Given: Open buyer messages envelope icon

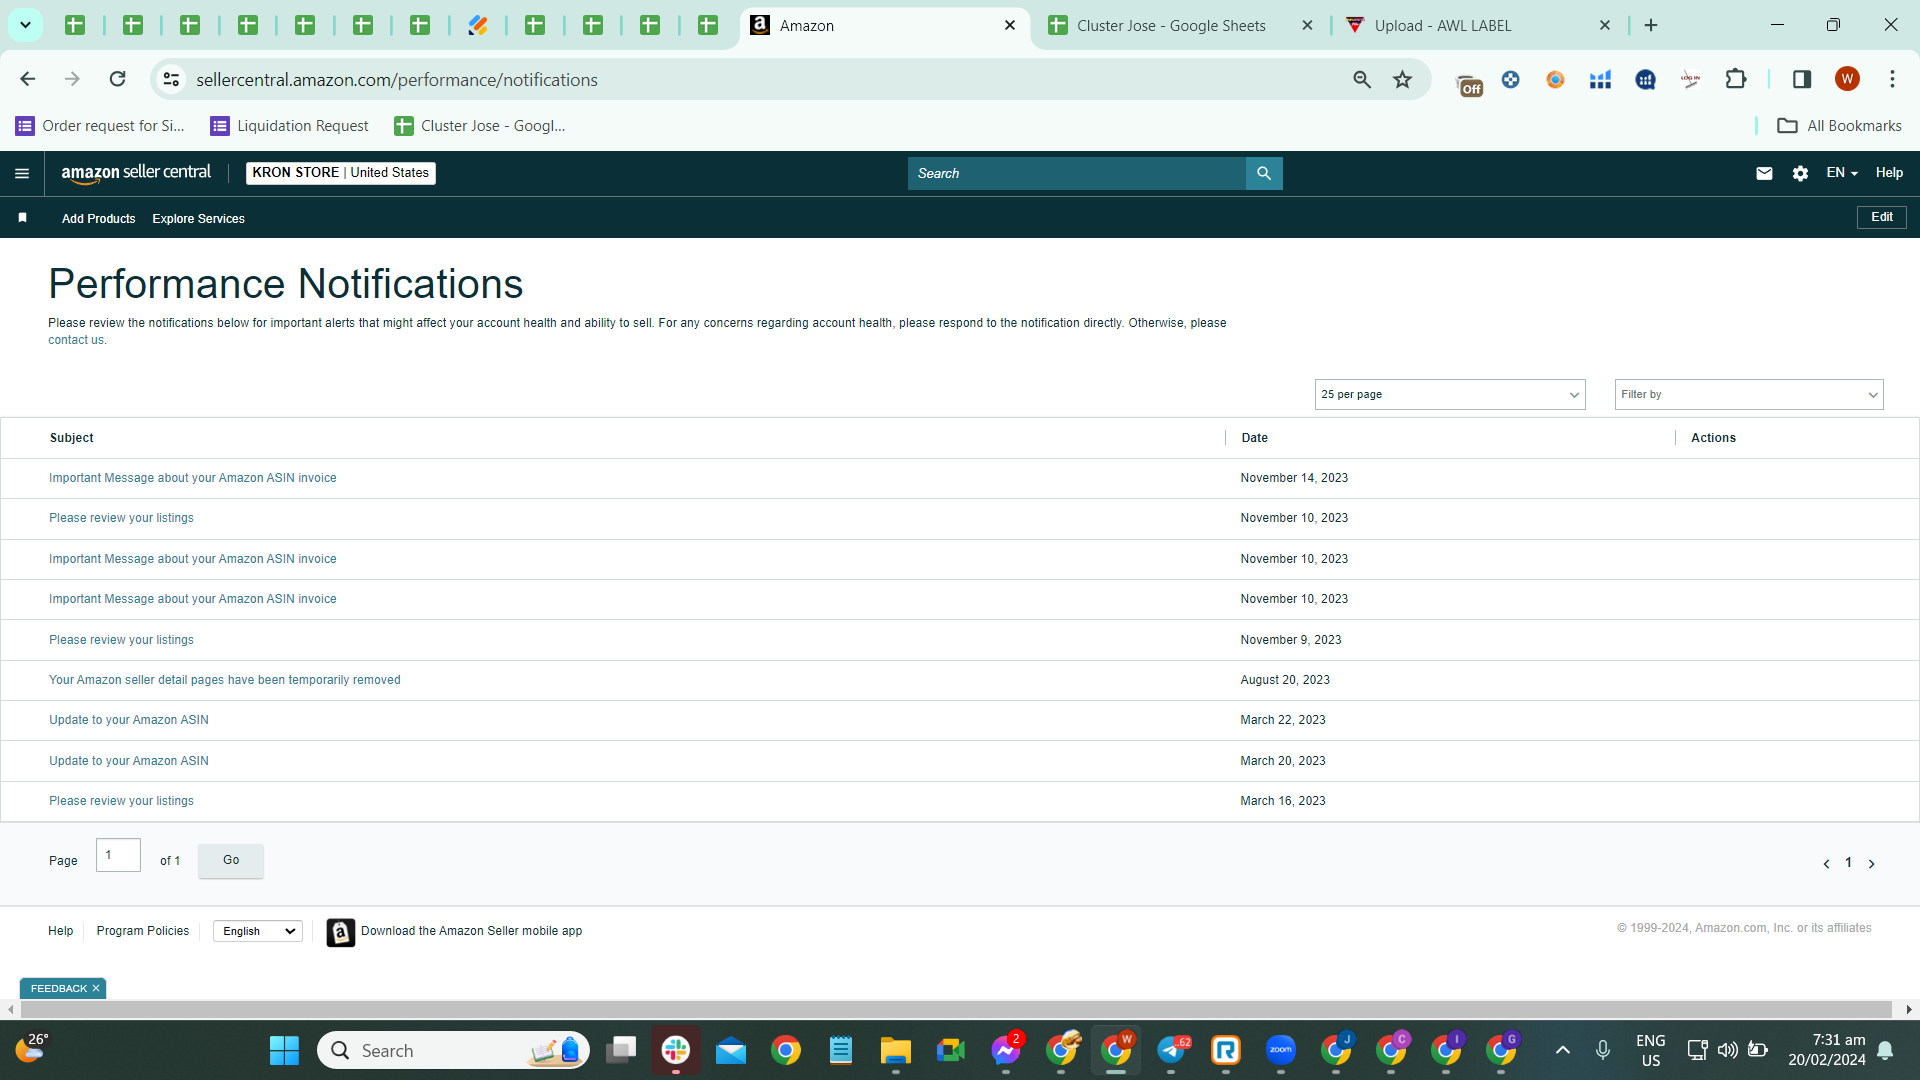Looking at the screenshot, I should point(1764,174).
